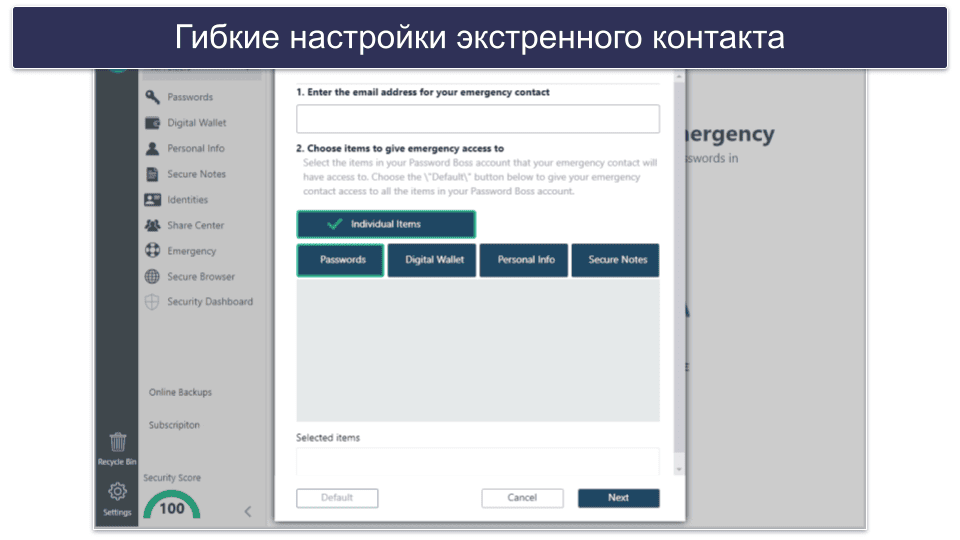Open Passwords in the sidebar menu

(x=190, y=97)
